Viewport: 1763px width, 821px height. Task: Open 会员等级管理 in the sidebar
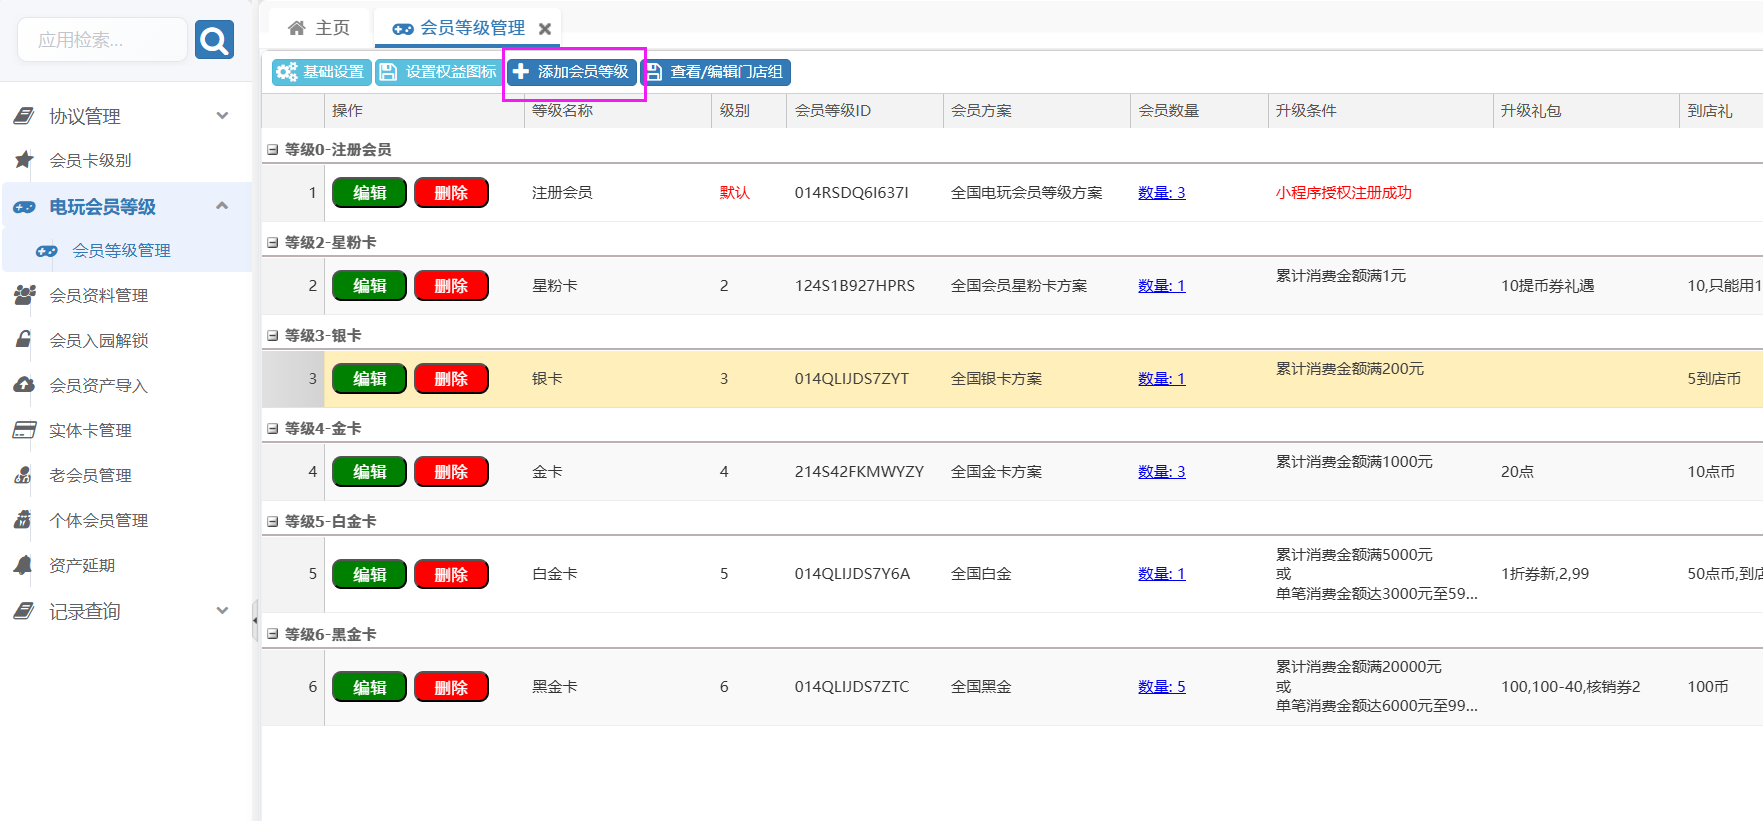tap(121, 251)
